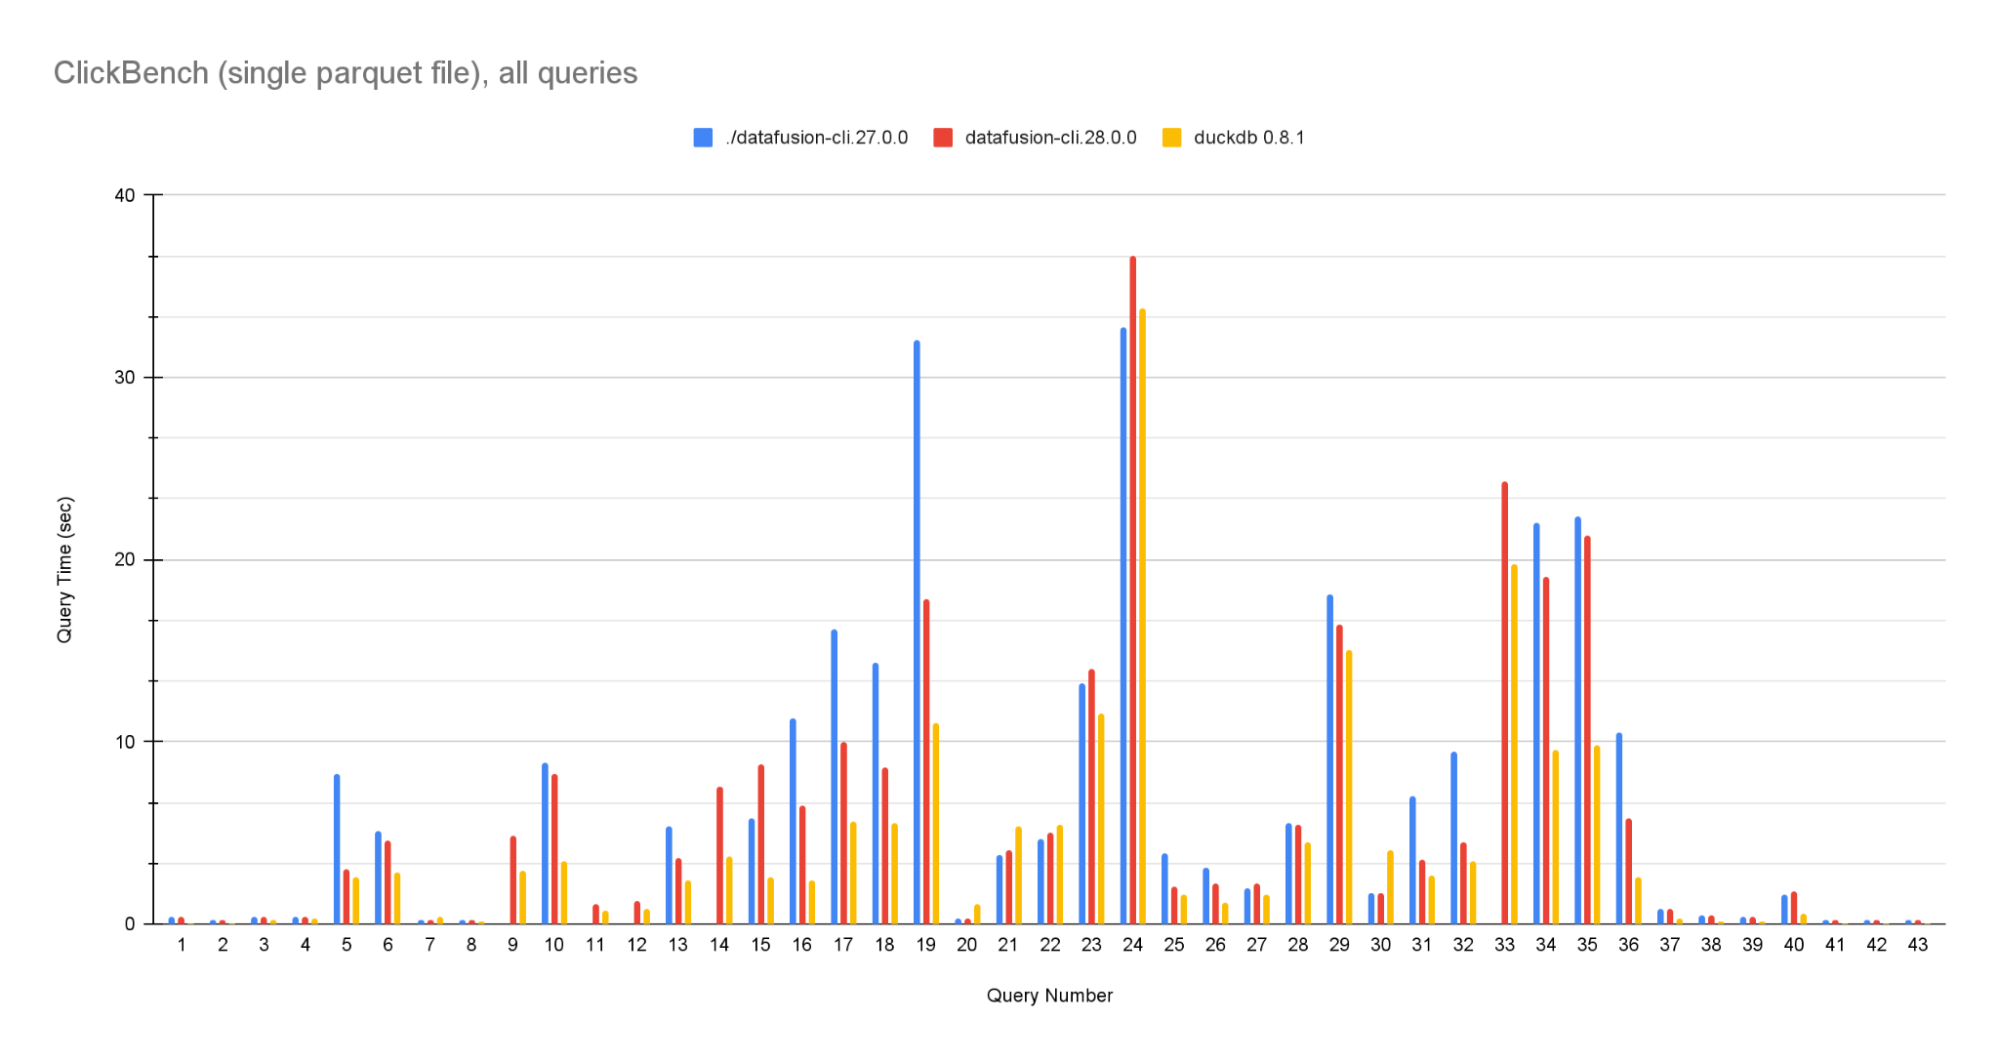Click the yellow duckdb 0.8.1 legend swatch

pos(1172,138)
